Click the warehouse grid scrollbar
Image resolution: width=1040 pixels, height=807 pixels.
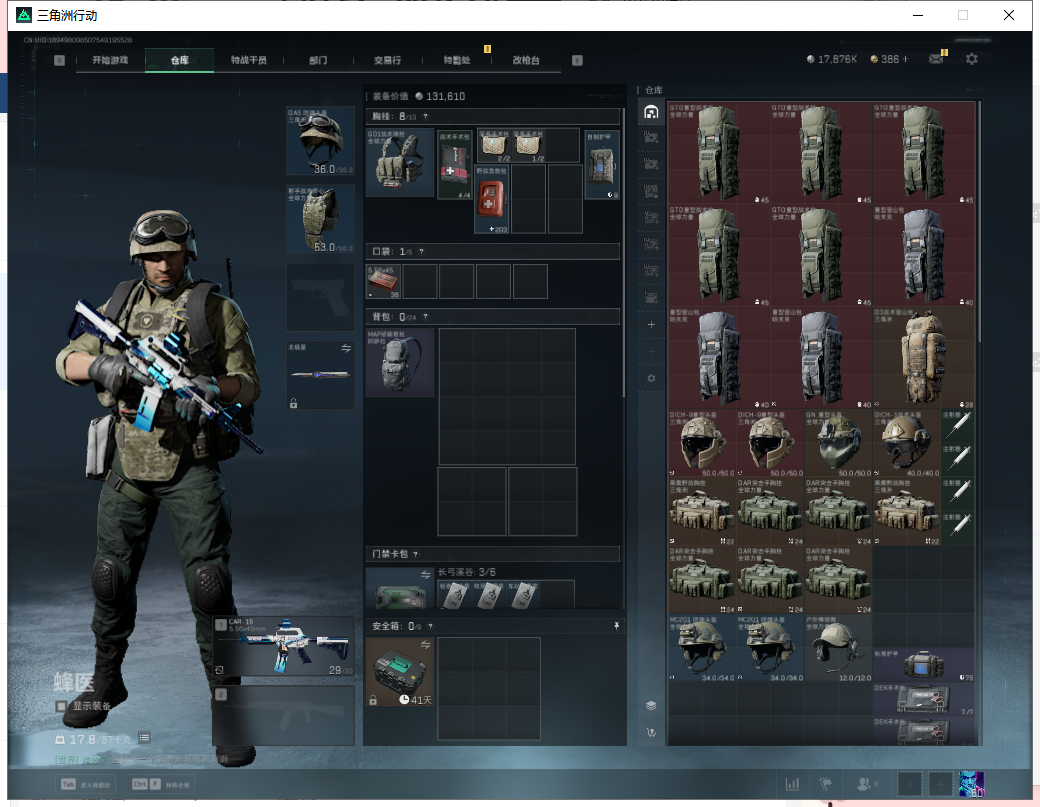point(979,222)
